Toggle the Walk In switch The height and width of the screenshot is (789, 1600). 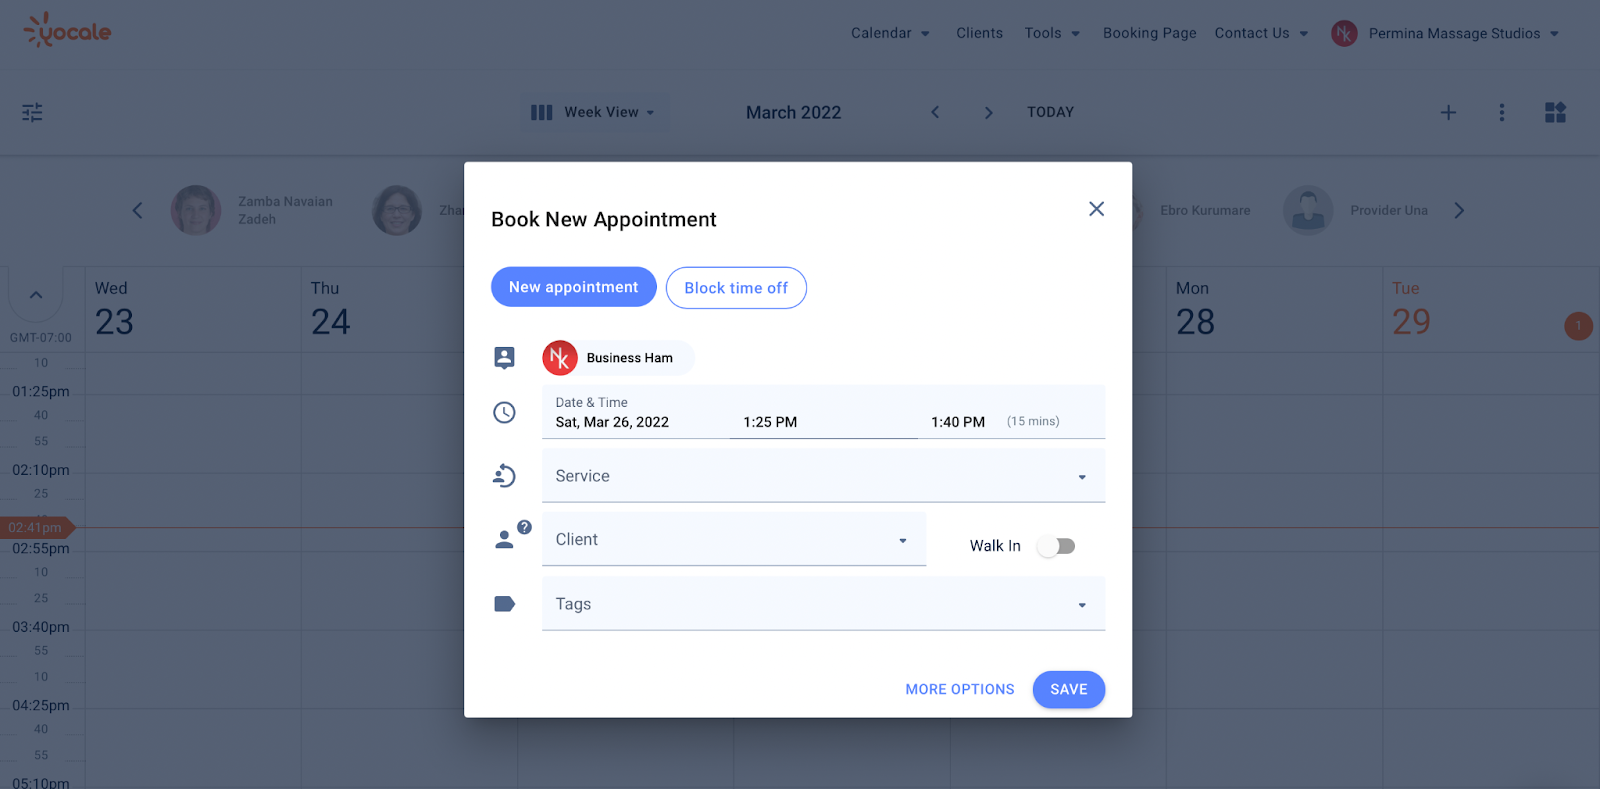(x=1056, y=546)
